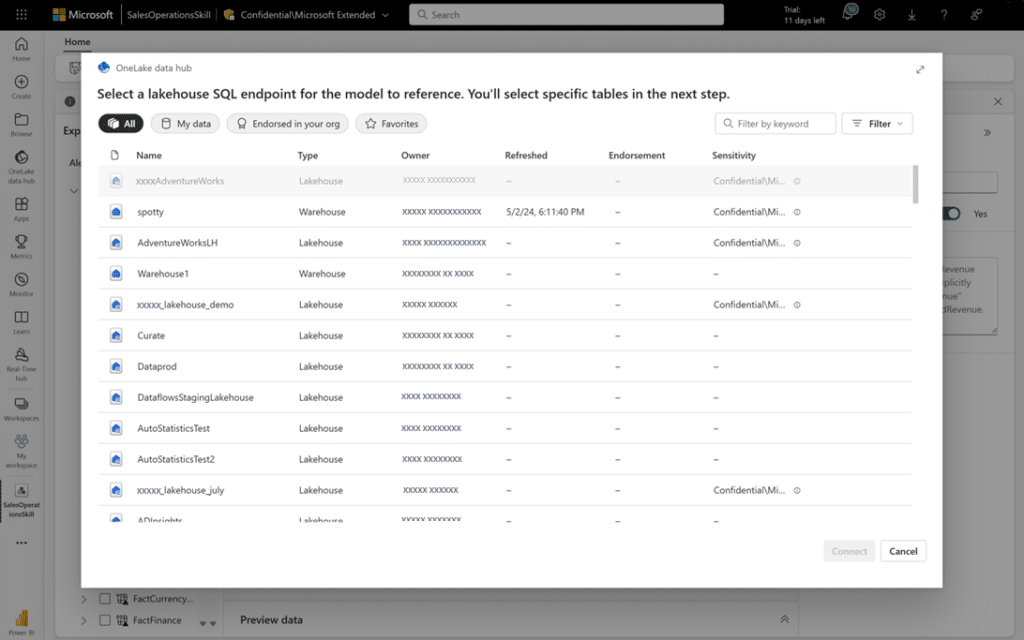1024x640 pixels.
Task: Open Monitor in the left sidebar
Action: [21, 285]
